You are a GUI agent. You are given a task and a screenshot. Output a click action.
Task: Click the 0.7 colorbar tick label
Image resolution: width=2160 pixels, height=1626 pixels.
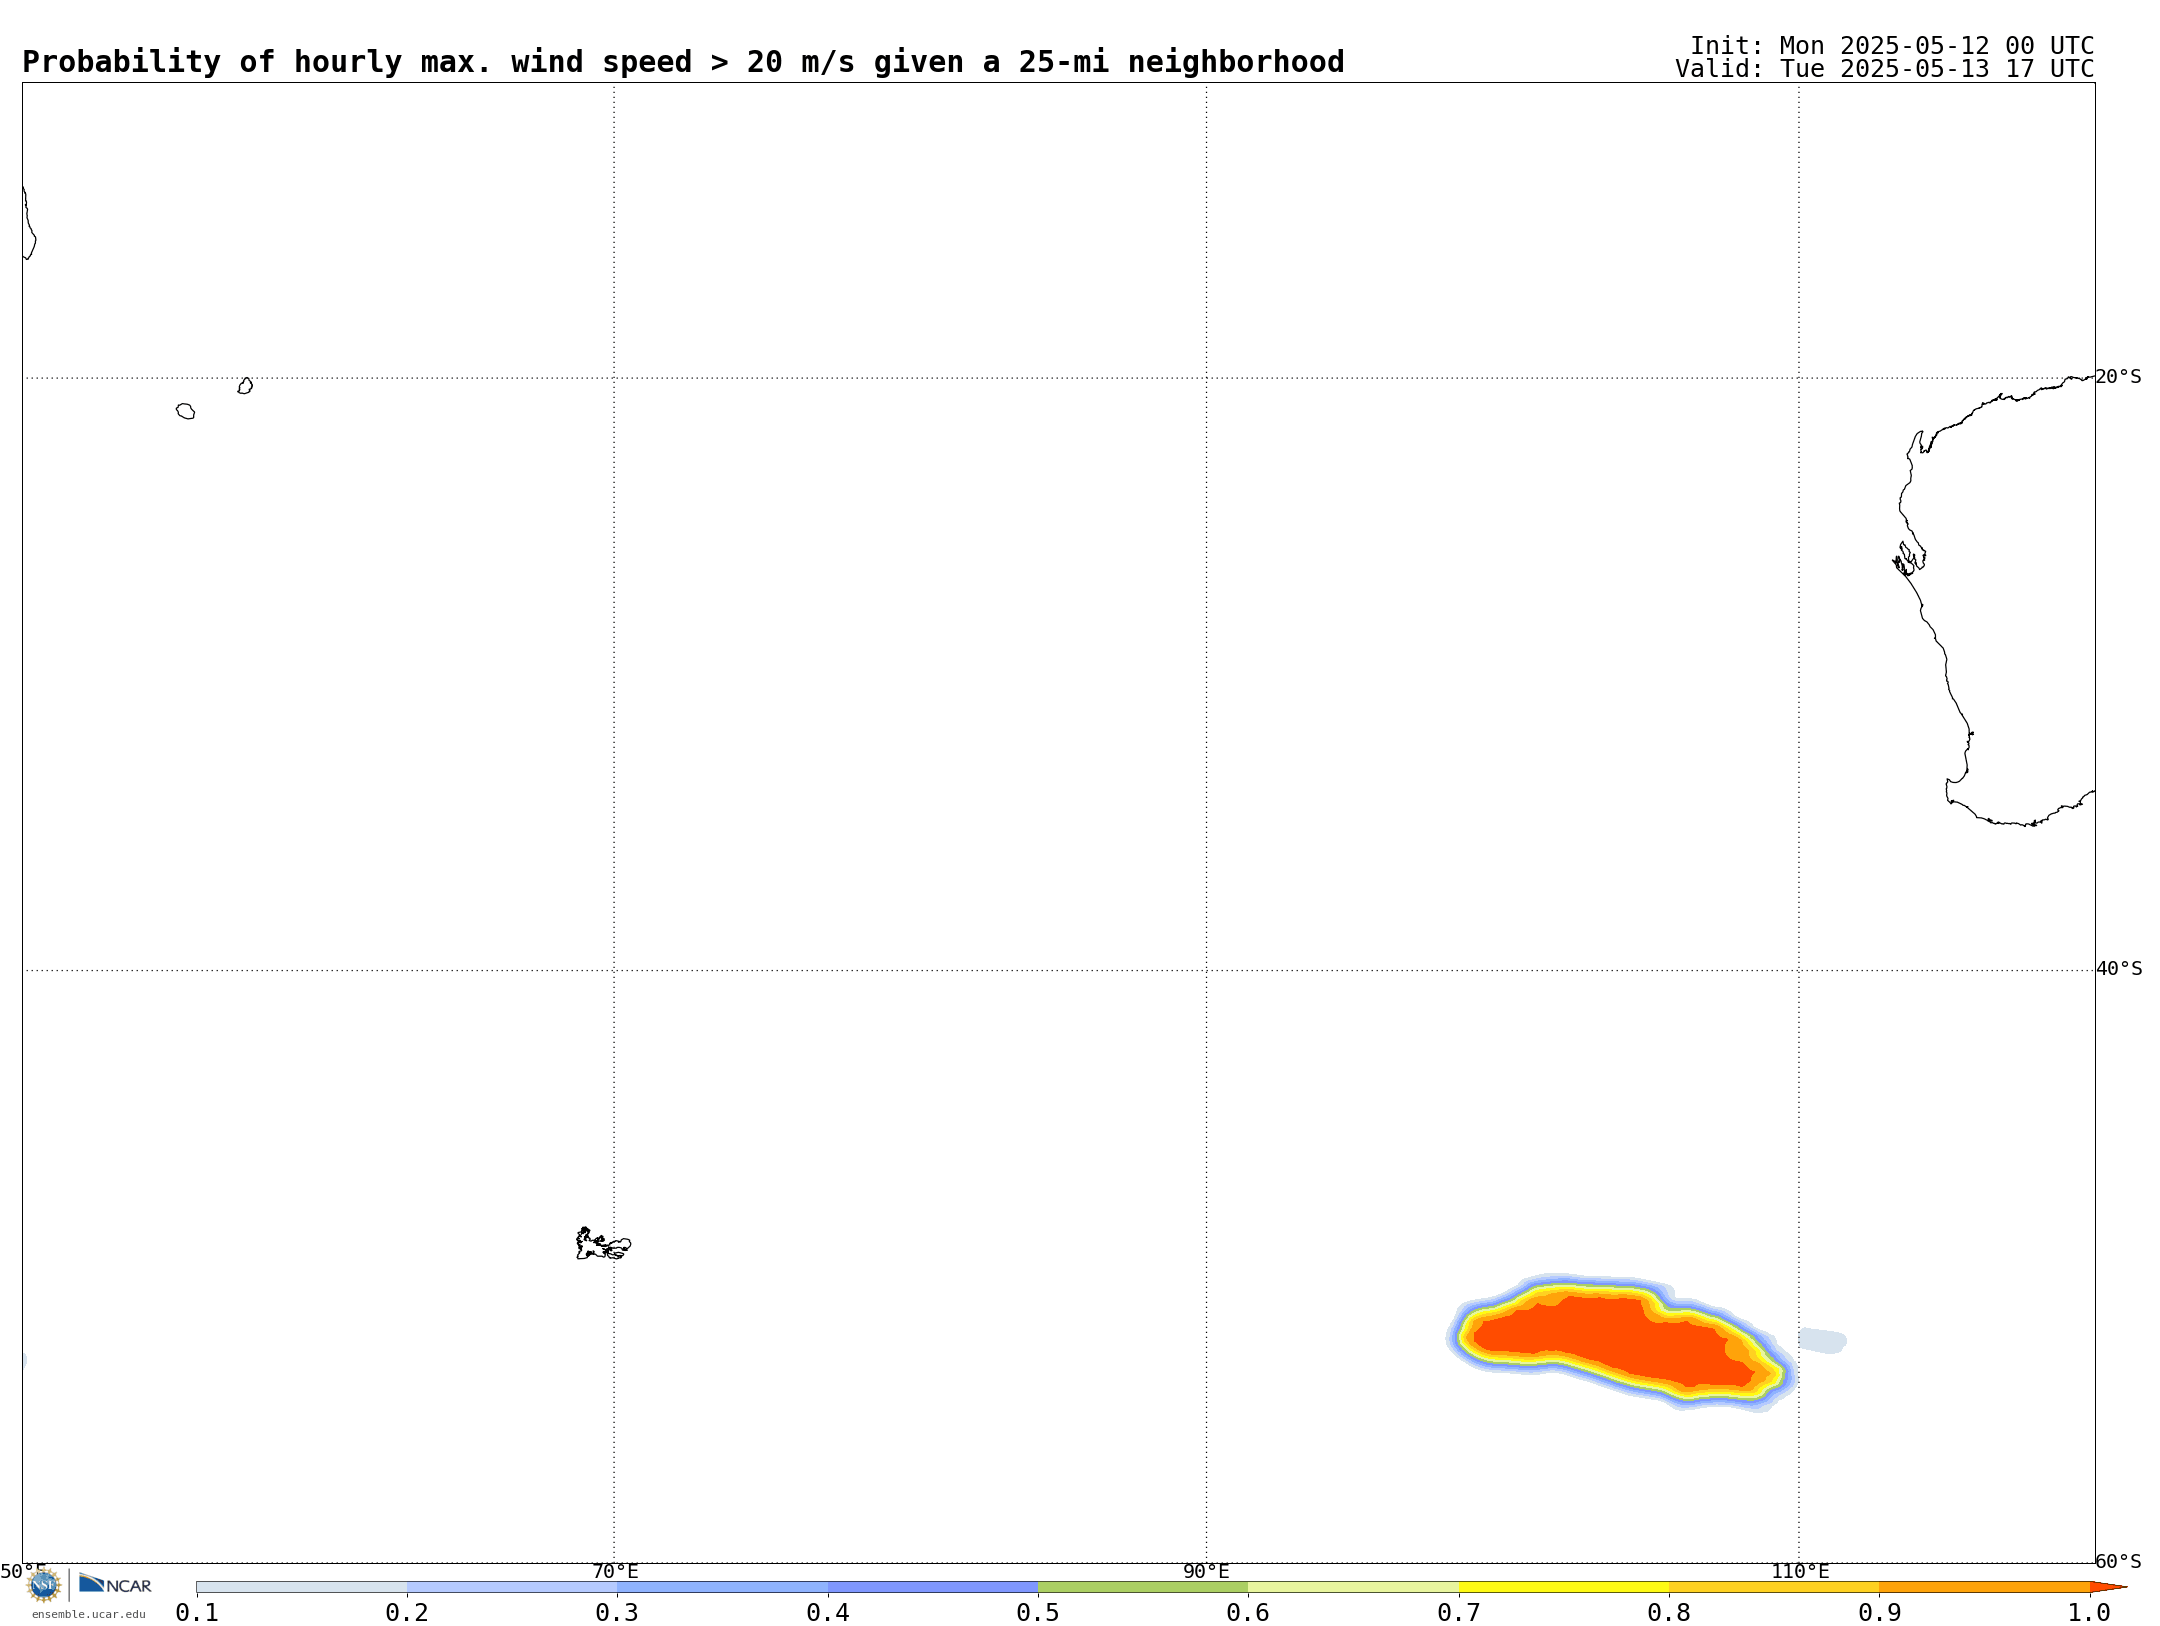point(1459,1612)
